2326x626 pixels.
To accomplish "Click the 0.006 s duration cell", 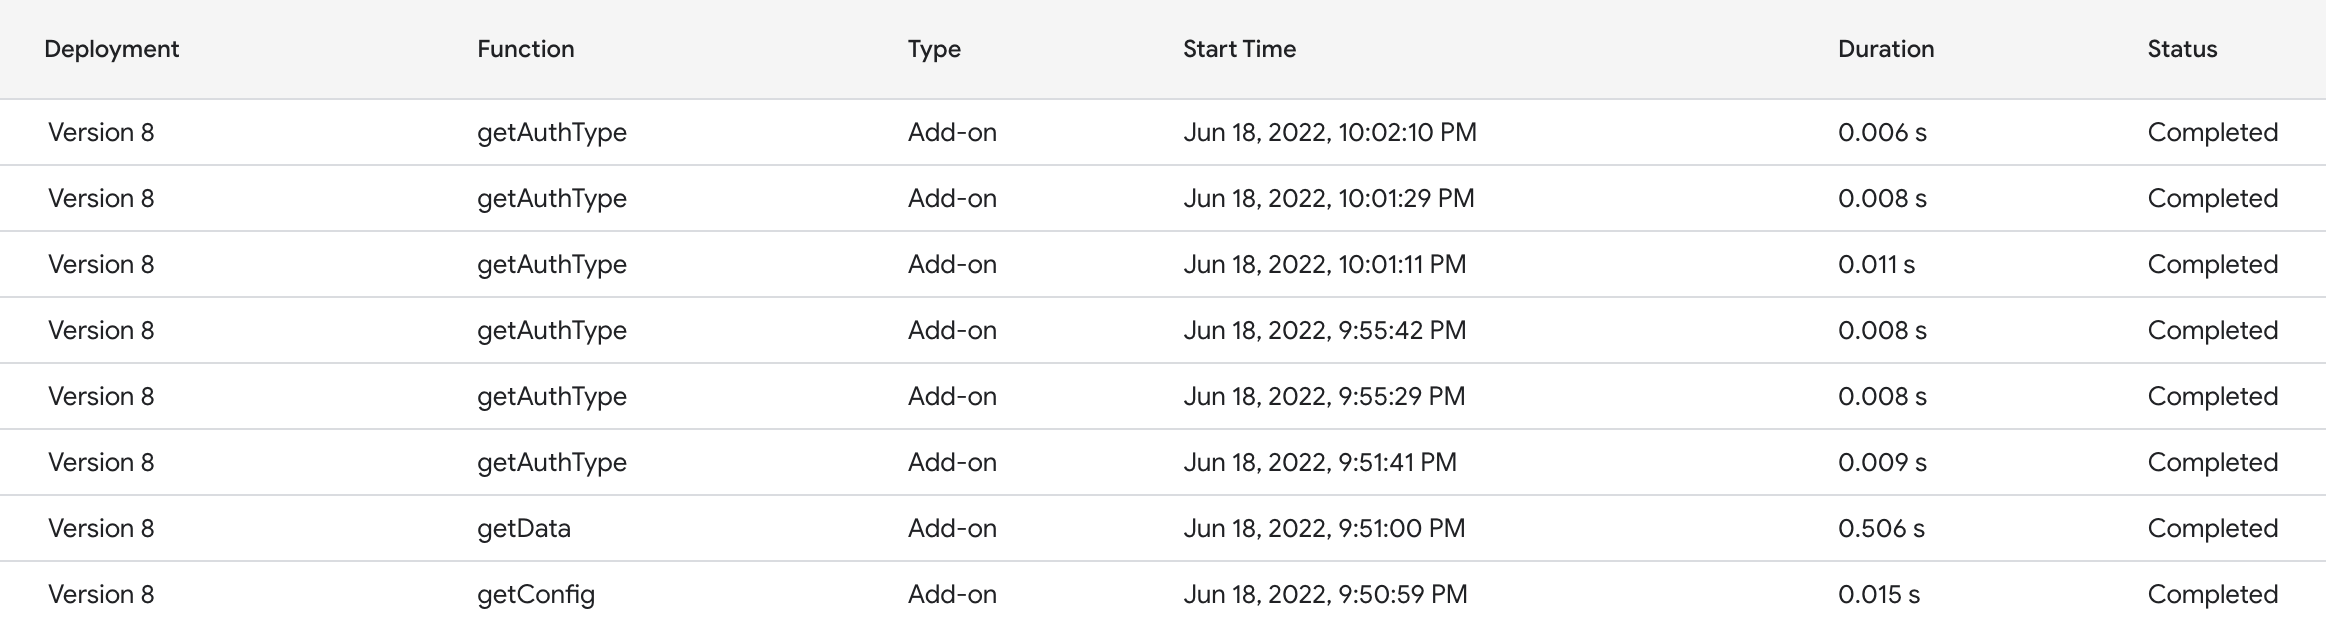I will [x=1882, y=132].
